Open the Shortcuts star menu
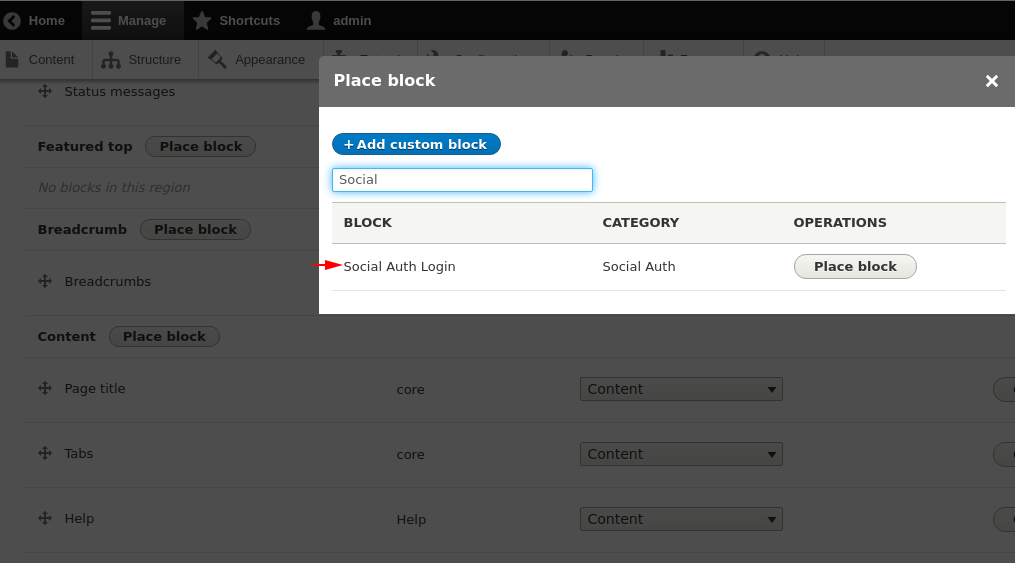1015x563 pixels. click(236, 21)
